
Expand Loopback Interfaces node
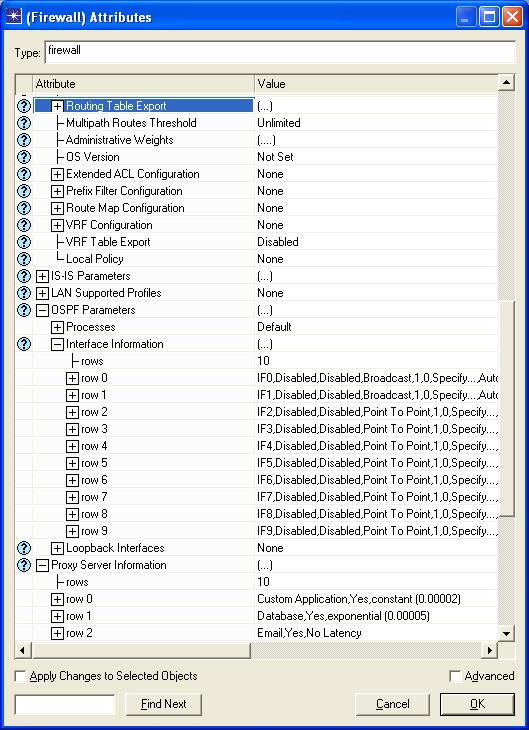click(x=57, y=548)
